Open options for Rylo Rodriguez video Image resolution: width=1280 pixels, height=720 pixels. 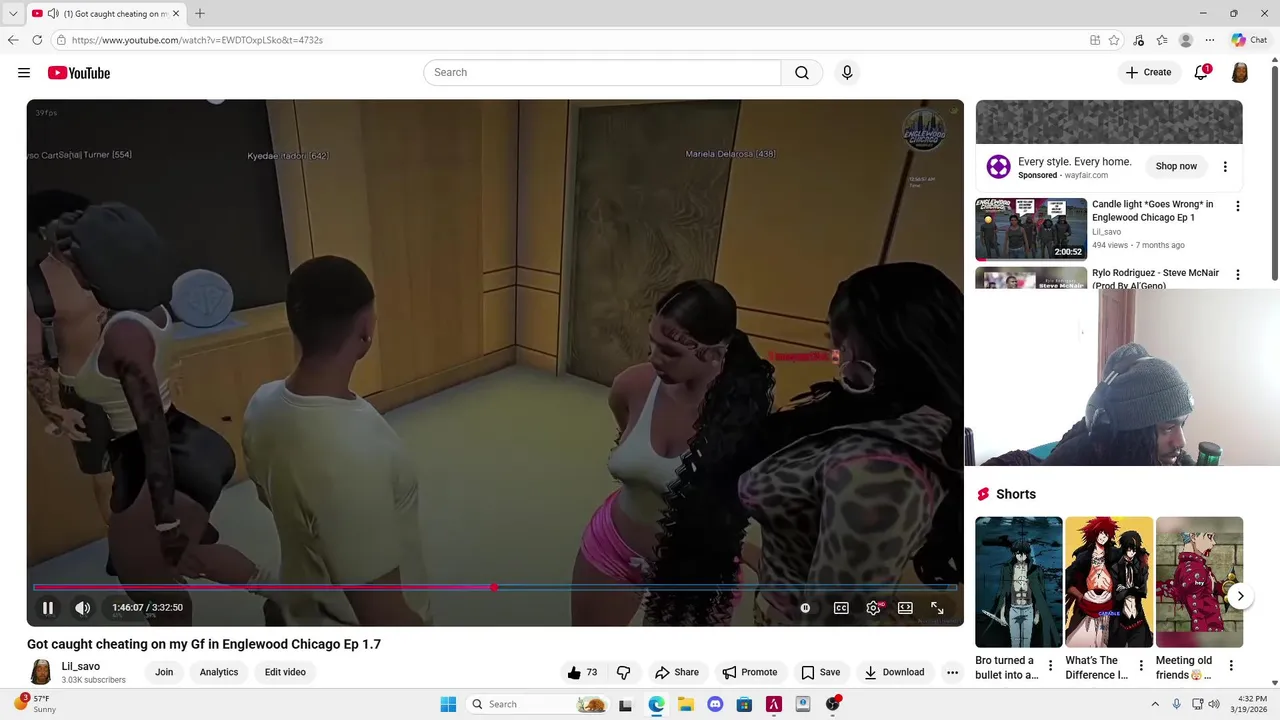(1237, 274)
